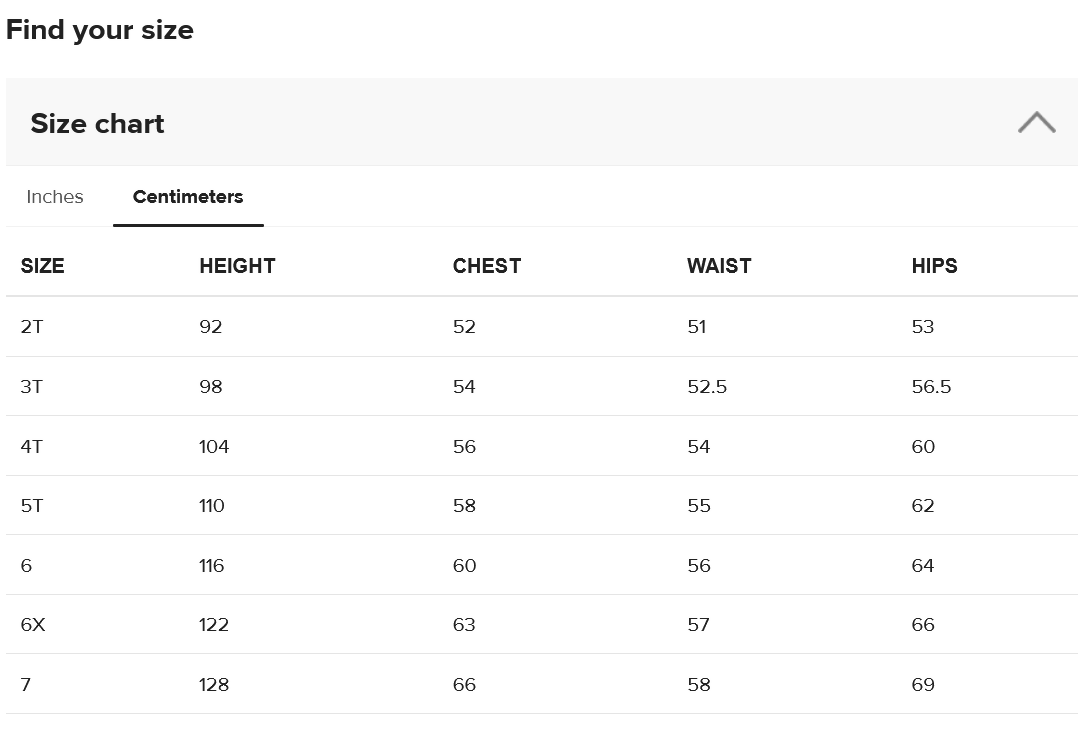The height and width of the screenshot is (740, 1078).
Task: Select the 4T size row label
Action: 32,447
